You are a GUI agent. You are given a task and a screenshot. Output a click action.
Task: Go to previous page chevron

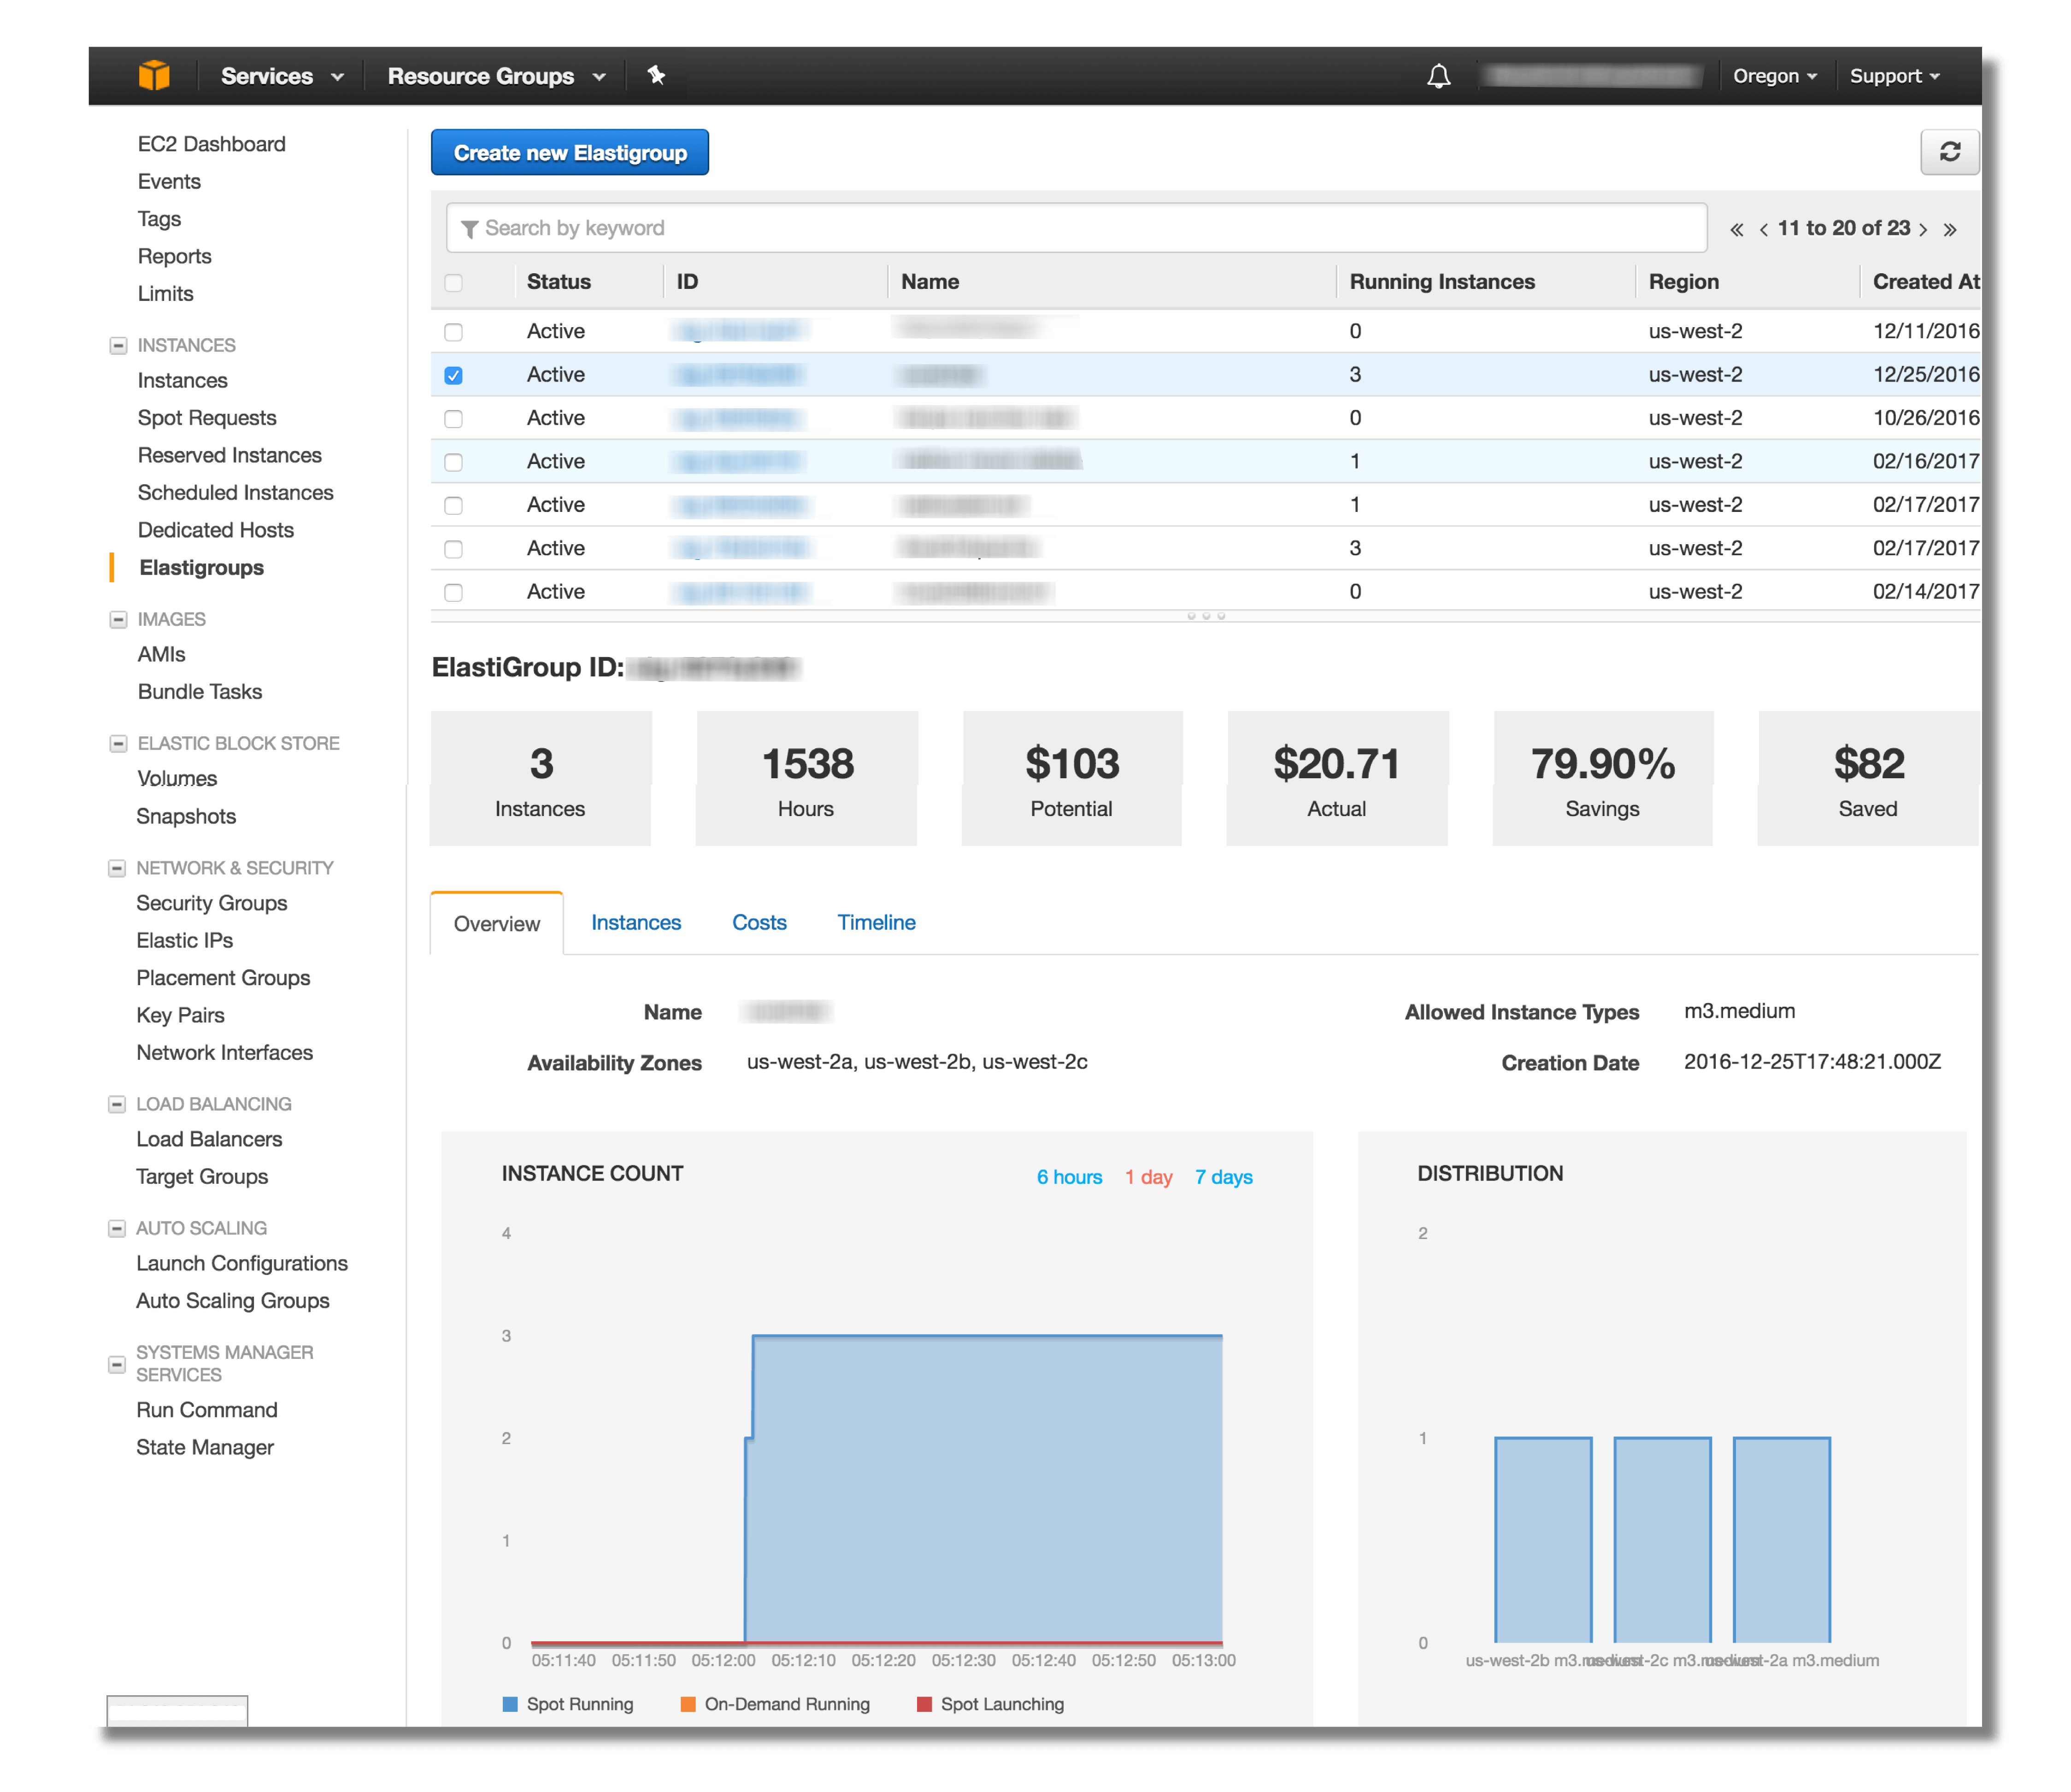pos(1763,230)
